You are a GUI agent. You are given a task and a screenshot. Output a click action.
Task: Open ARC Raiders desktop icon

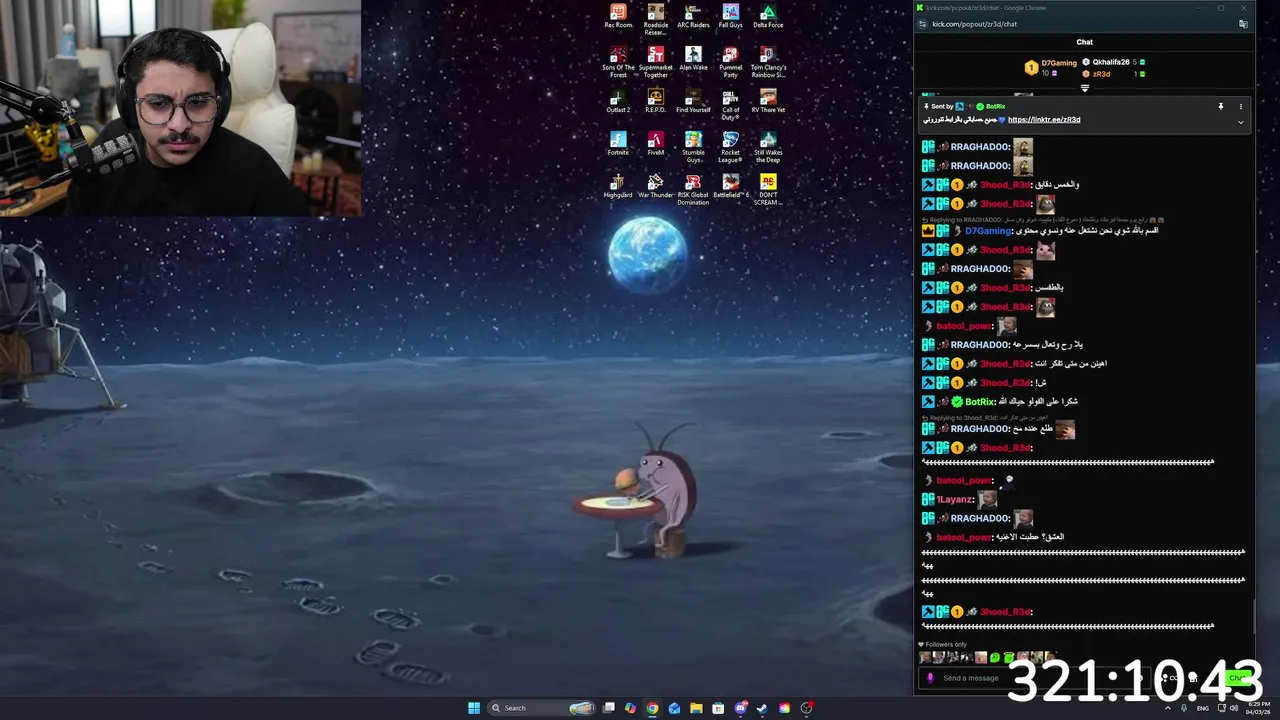[693, 17]
